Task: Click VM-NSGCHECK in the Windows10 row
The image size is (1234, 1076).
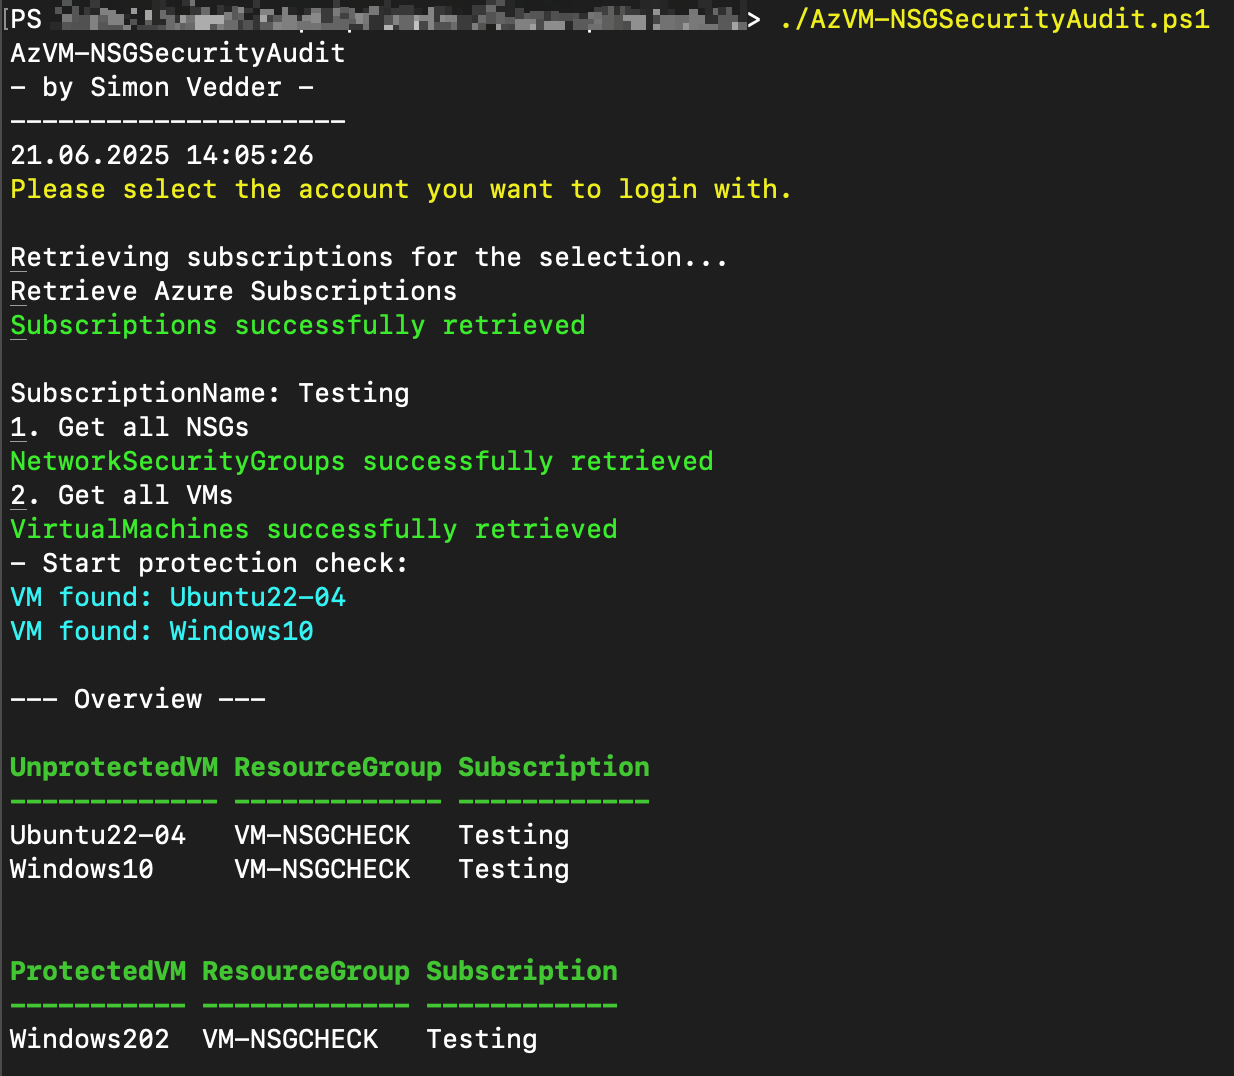Action: click(x=322, y=869)
